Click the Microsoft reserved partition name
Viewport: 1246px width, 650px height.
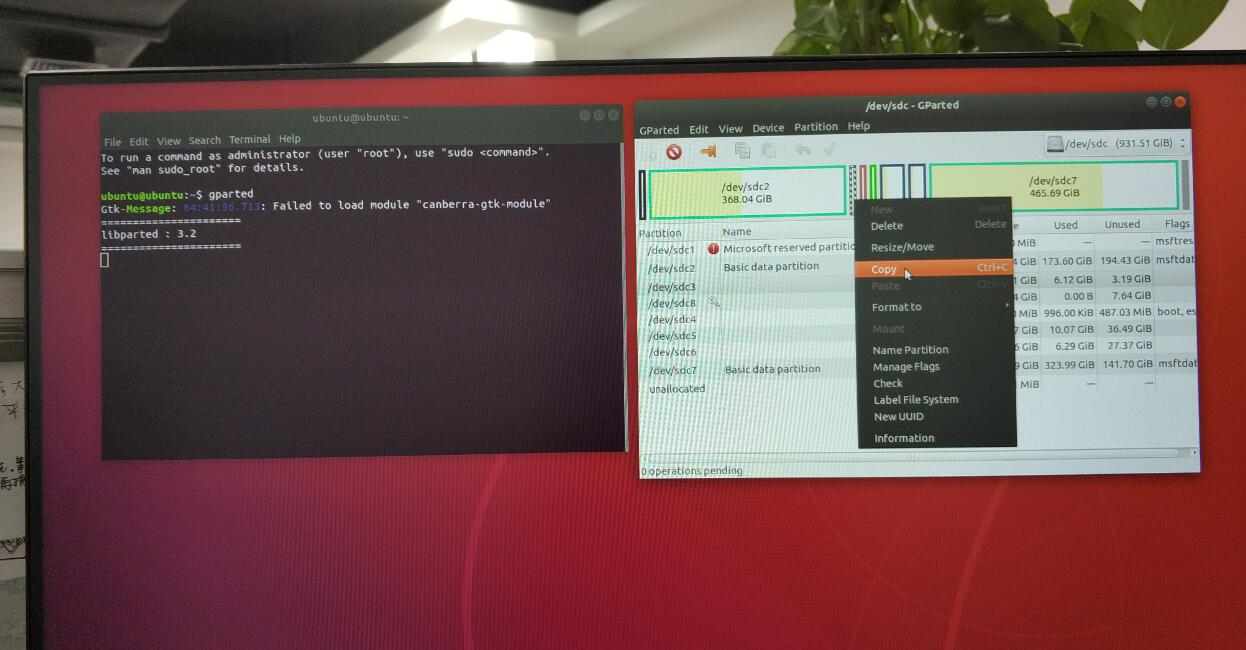pyautogui.click(x=790, y=248)
